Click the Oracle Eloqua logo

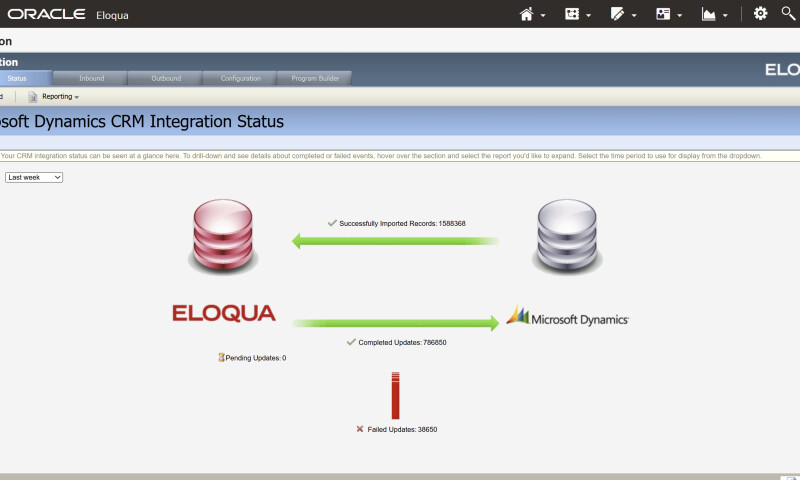pyautogui.click(x=68, y=14)
